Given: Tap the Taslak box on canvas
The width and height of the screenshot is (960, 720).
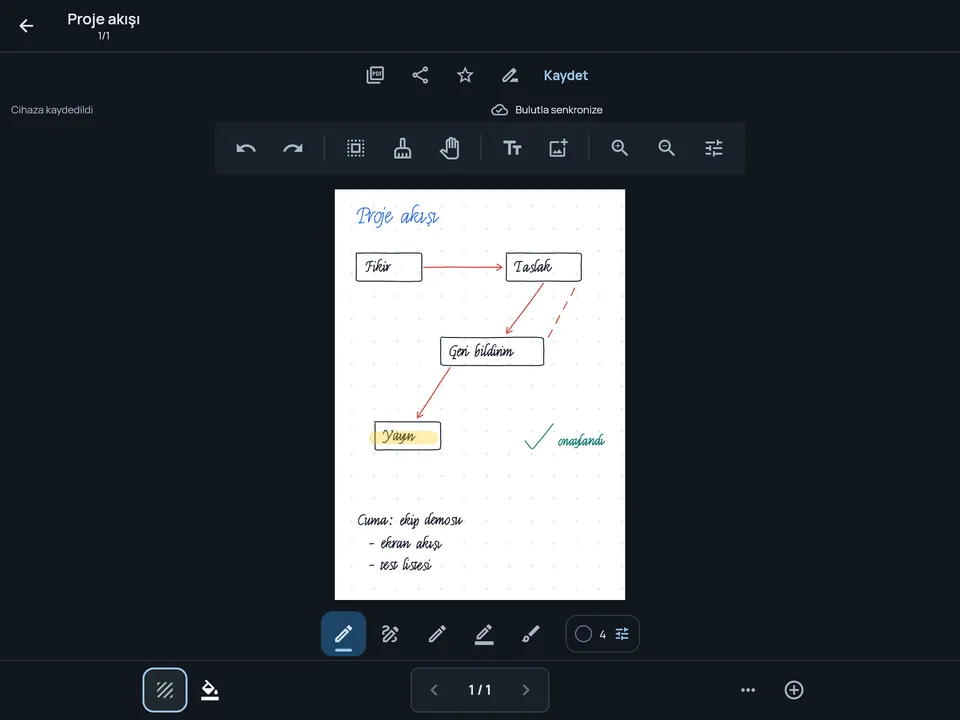Looking at the screenshot, I should (544, 267).
